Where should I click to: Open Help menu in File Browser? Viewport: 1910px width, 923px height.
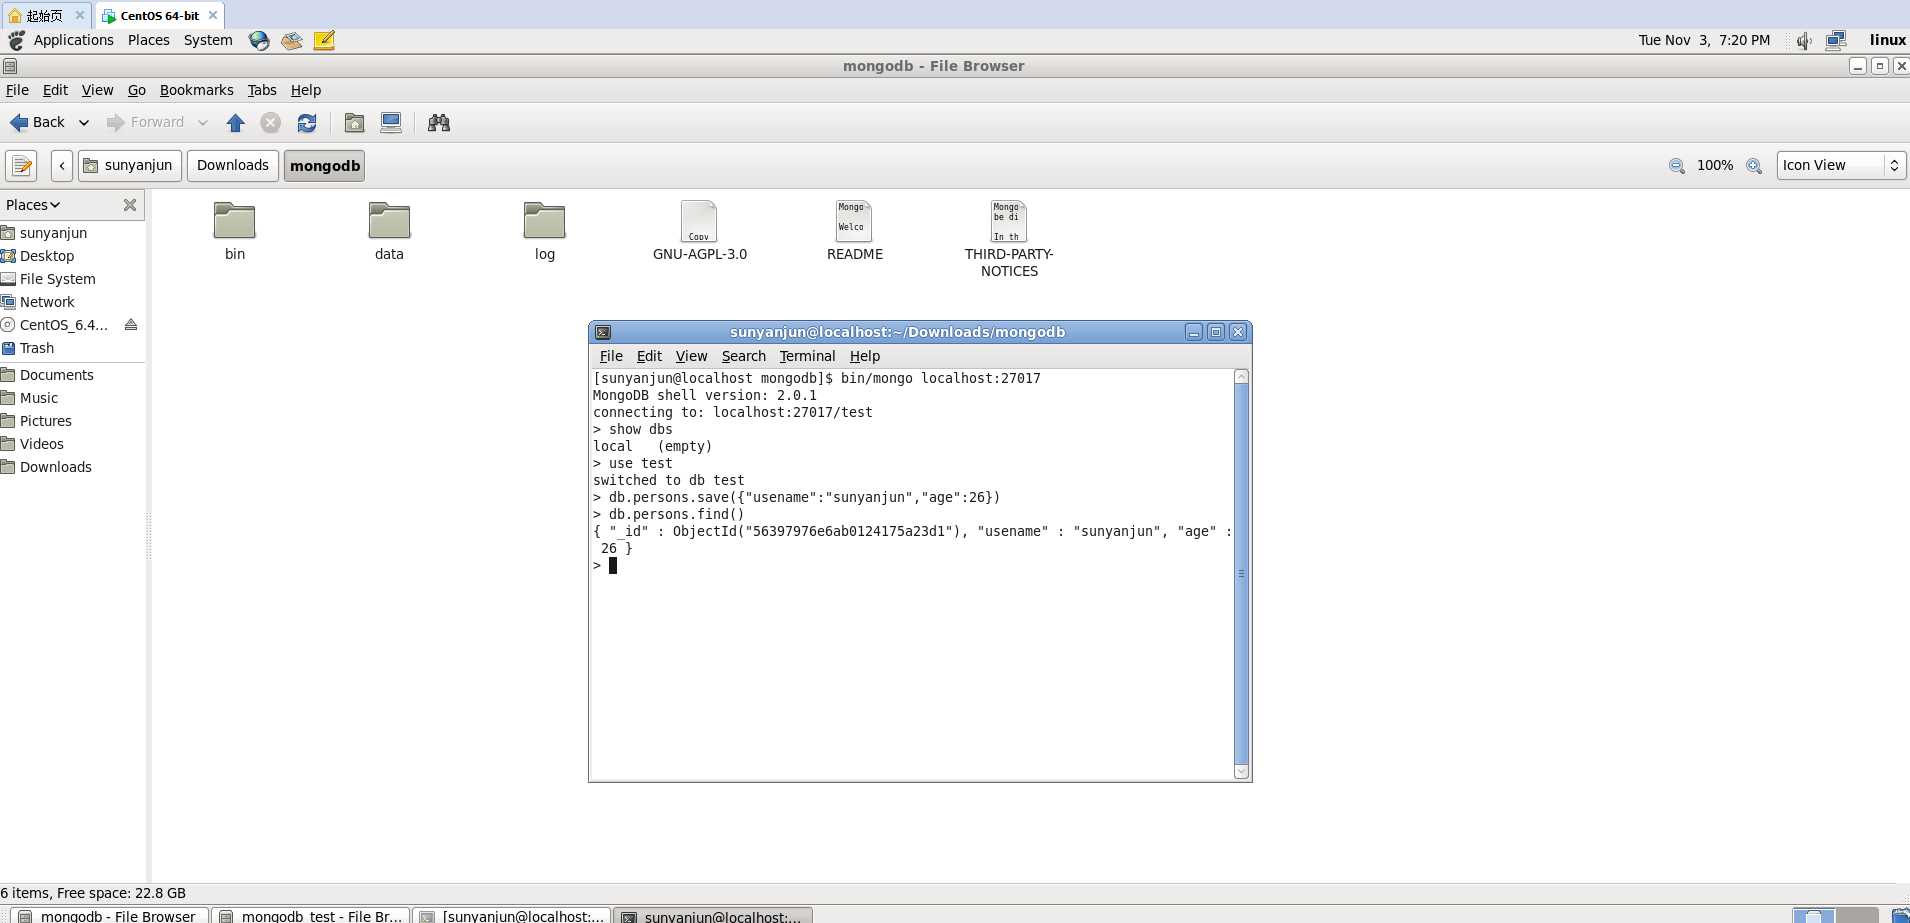pos(306,90)
